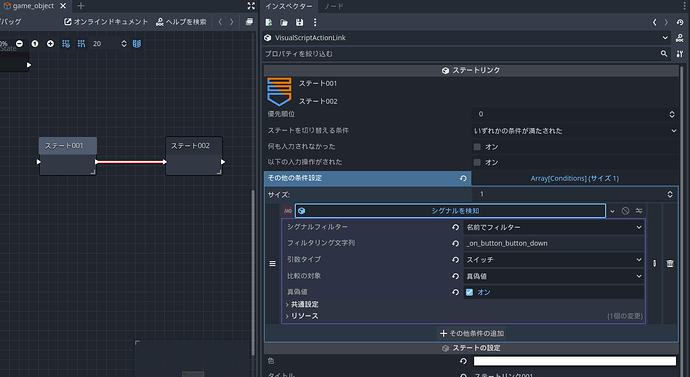Screen dimensions: 690x377
Task: Open the ステートを切り替える条件 dropdown
Action: (x=575, y=131)
